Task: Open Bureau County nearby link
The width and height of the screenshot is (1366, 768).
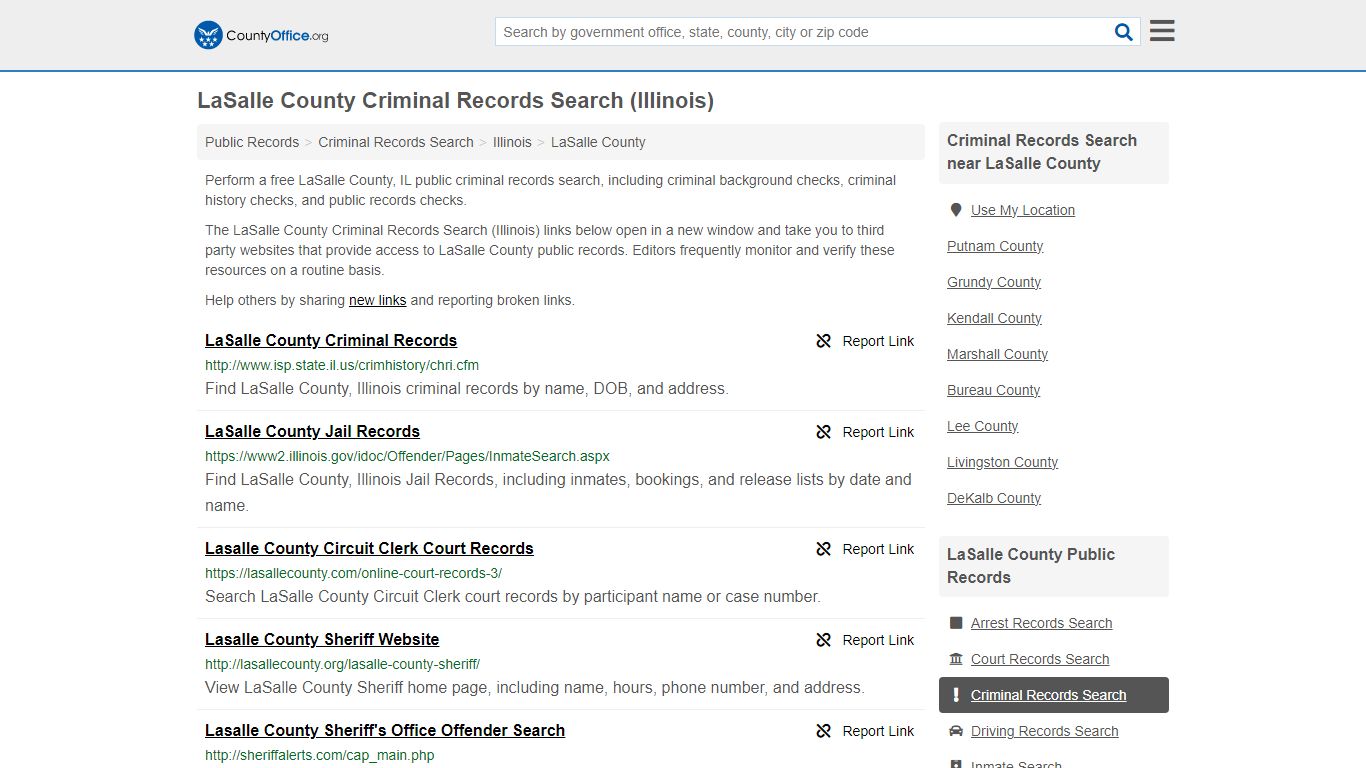Action: point(993,390)
